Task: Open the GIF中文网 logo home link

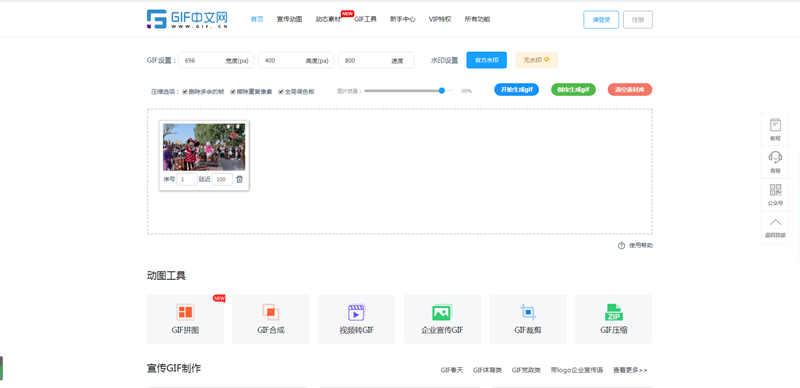Action: coord(187,19)
